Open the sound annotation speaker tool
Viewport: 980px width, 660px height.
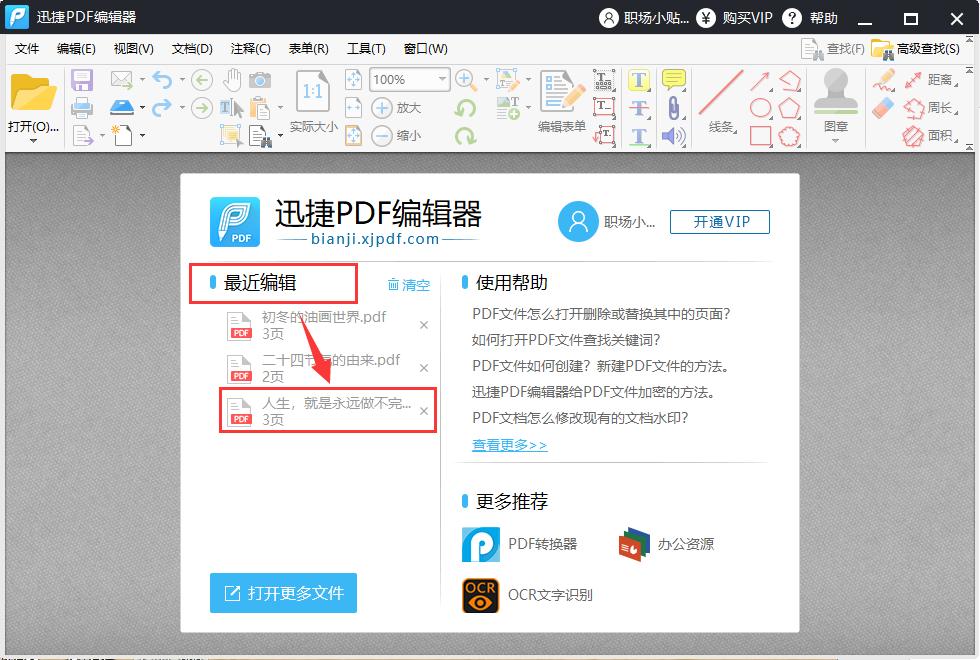click(673, 135)
